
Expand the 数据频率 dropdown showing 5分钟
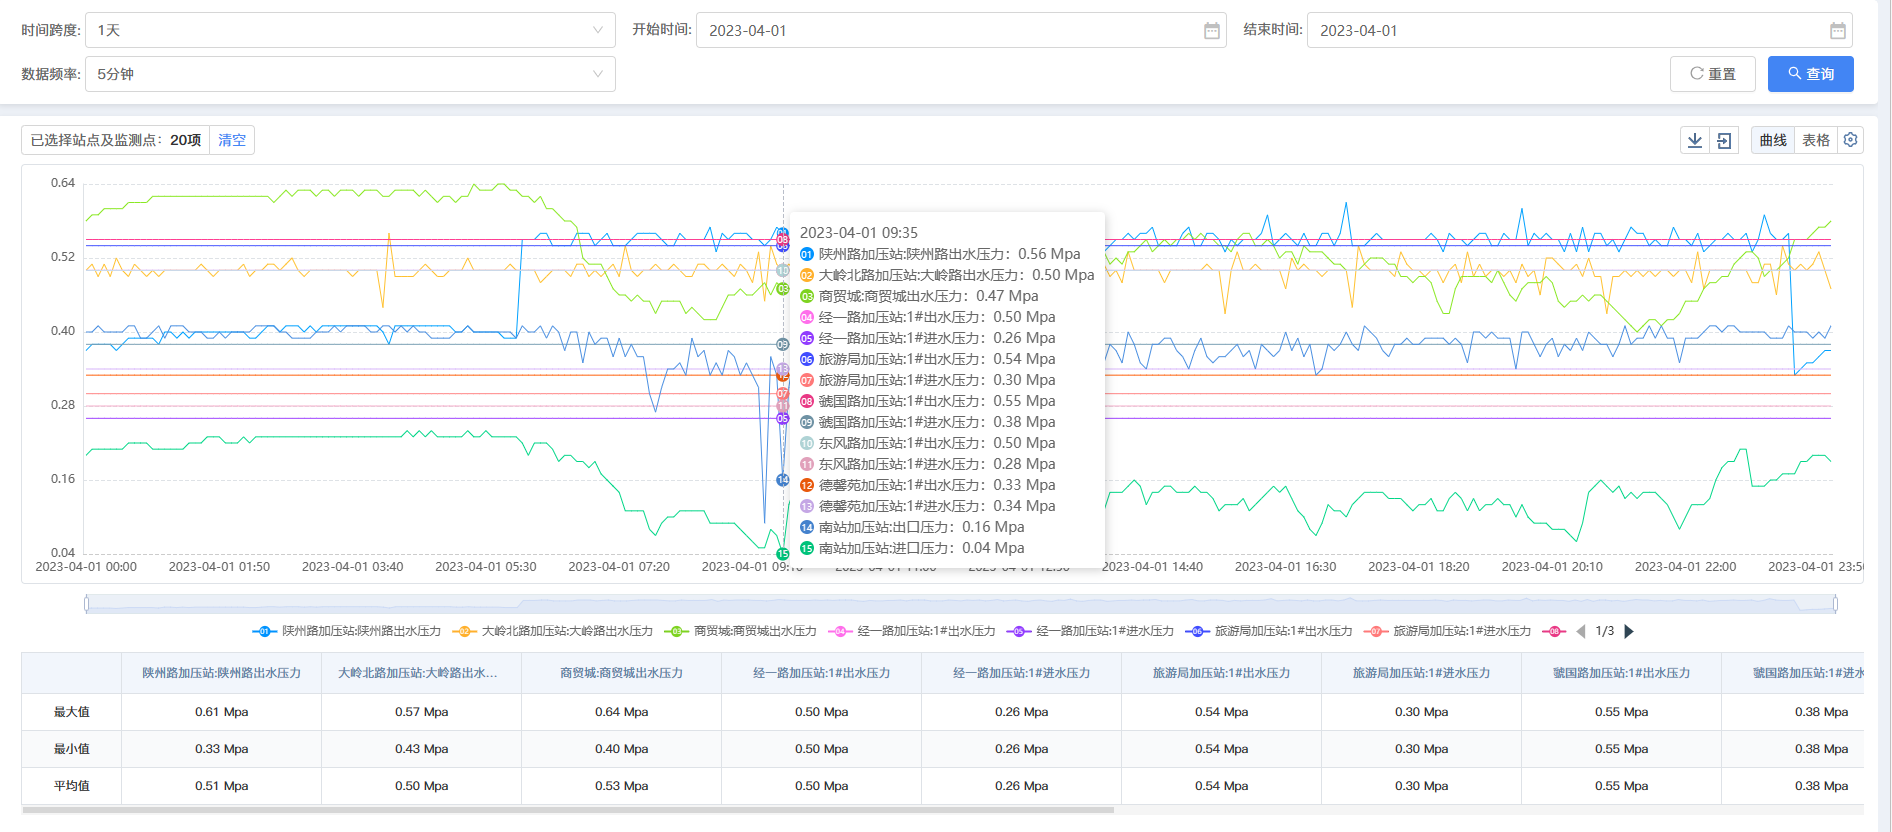click(350, 74)
